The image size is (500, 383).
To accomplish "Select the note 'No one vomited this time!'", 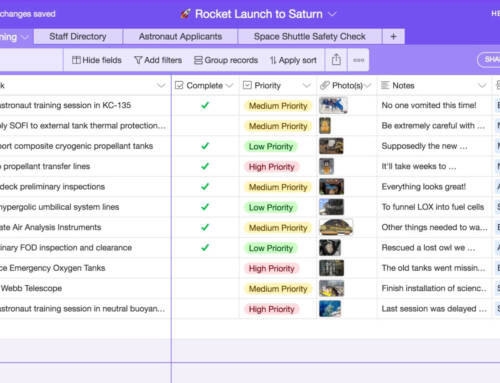I will [x=429, y=105].
